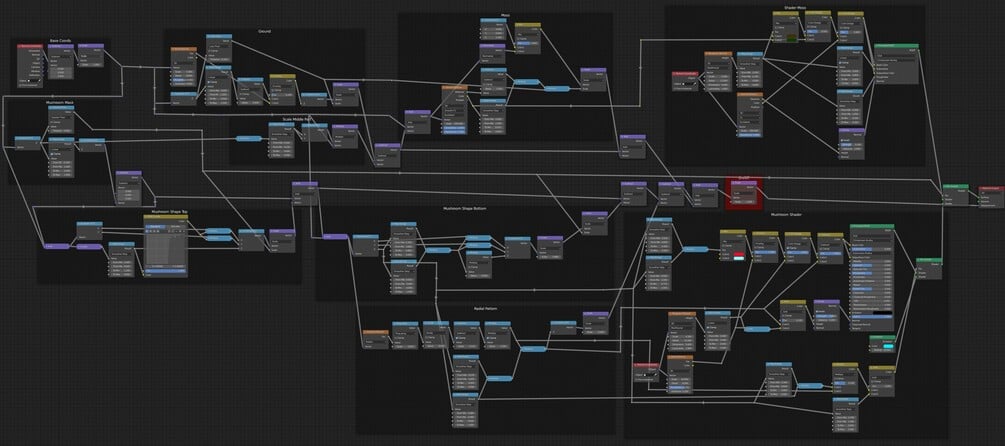
Task: Open operation dropdown in On/Off frame node
Action: pyautogui.click(x=744, y=193)
